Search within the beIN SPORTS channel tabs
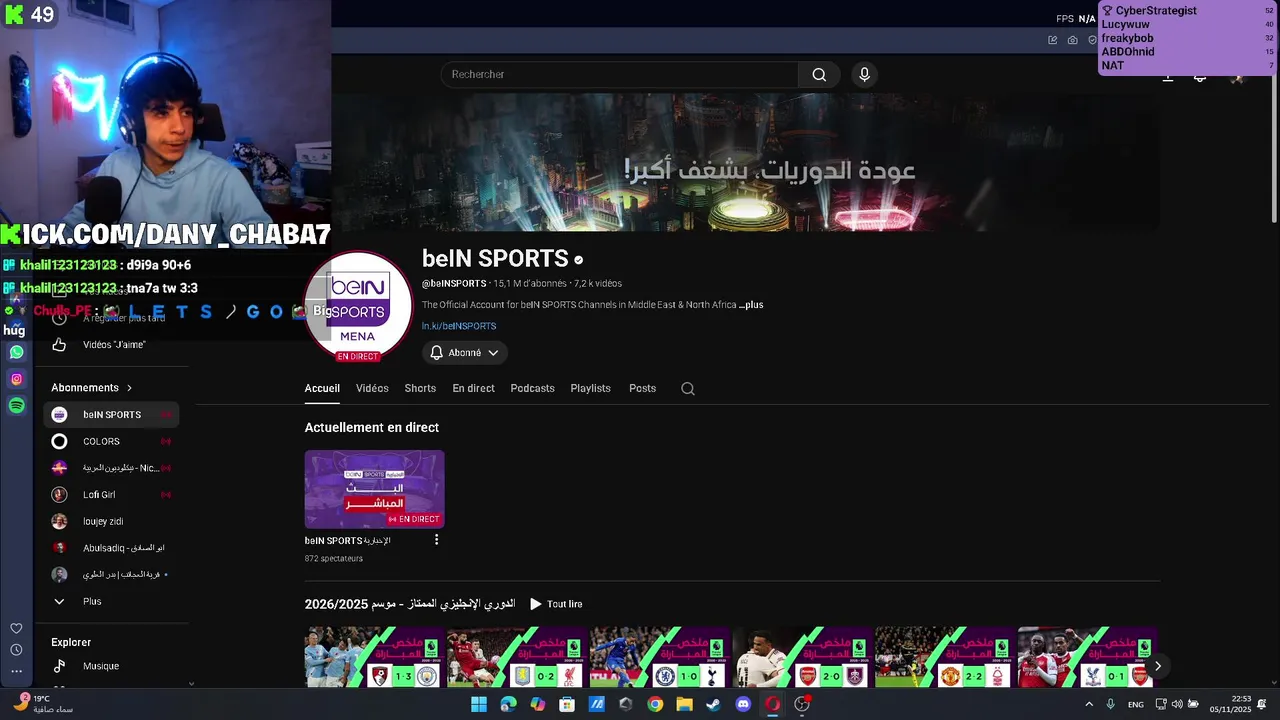 [688, 388]
